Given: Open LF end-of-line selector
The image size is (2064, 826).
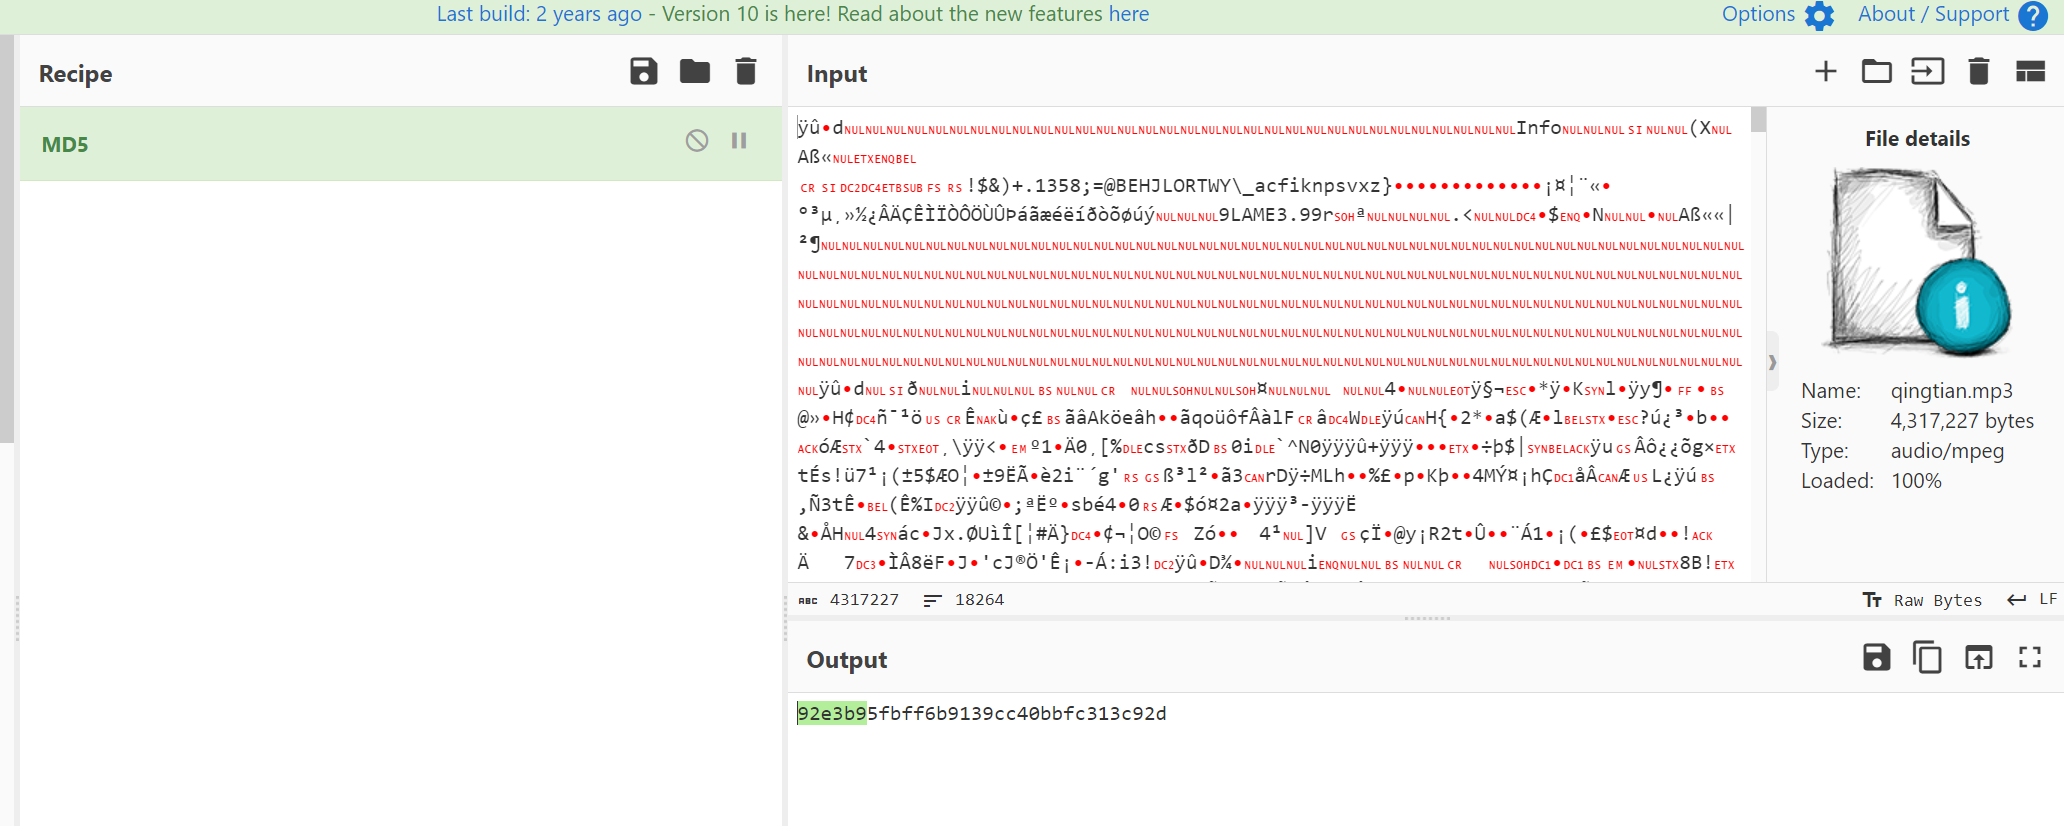Looking at the screenshot, I should (2033, 600).
